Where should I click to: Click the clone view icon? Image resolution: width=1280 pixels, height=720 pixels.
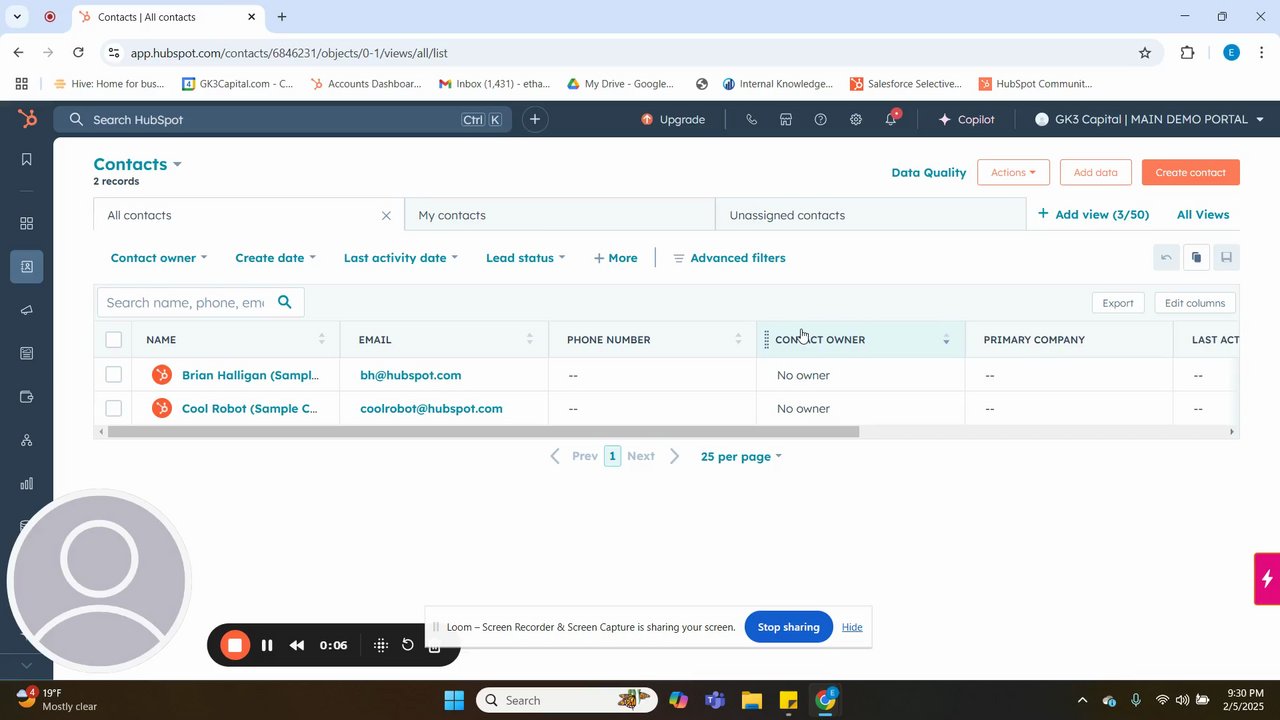click(x=1196, y=258)
